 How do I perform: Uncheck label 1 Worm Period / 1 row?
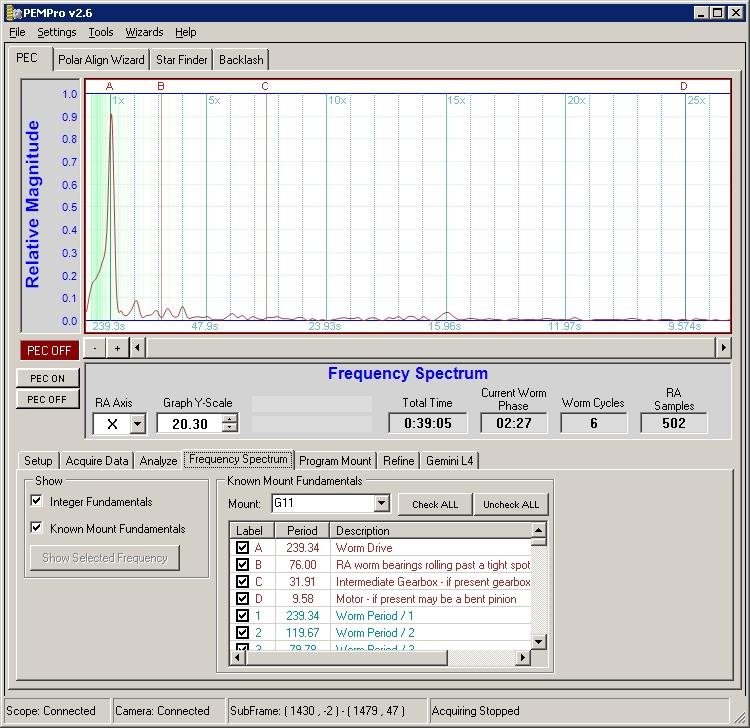tap(243, 616)
